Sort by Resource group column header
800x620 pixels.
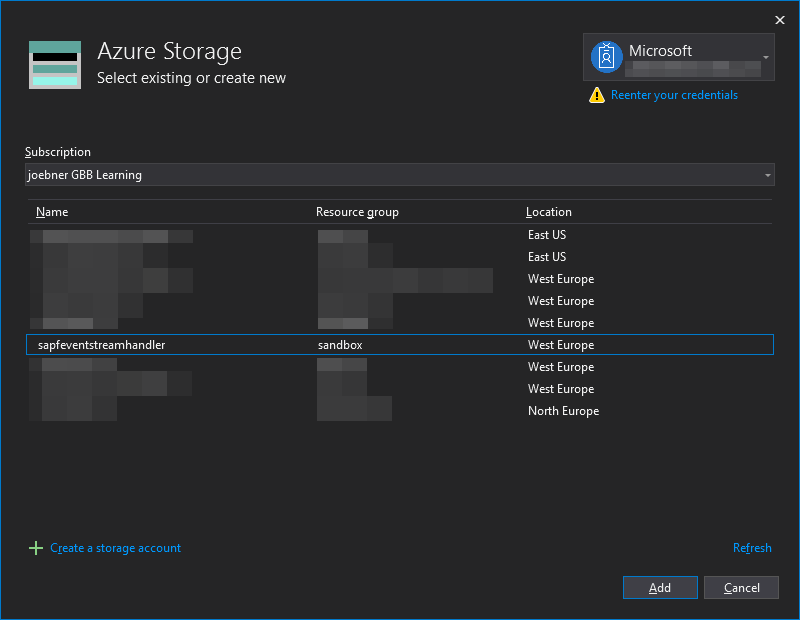(x=357, y=212)
